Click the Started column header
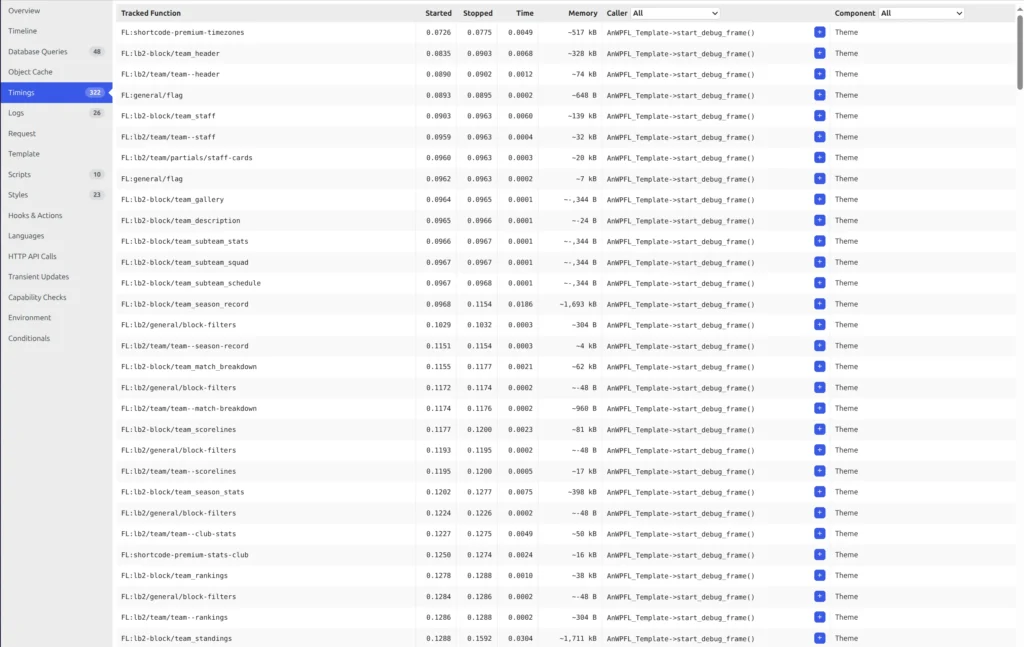 (x=438, y=13)
